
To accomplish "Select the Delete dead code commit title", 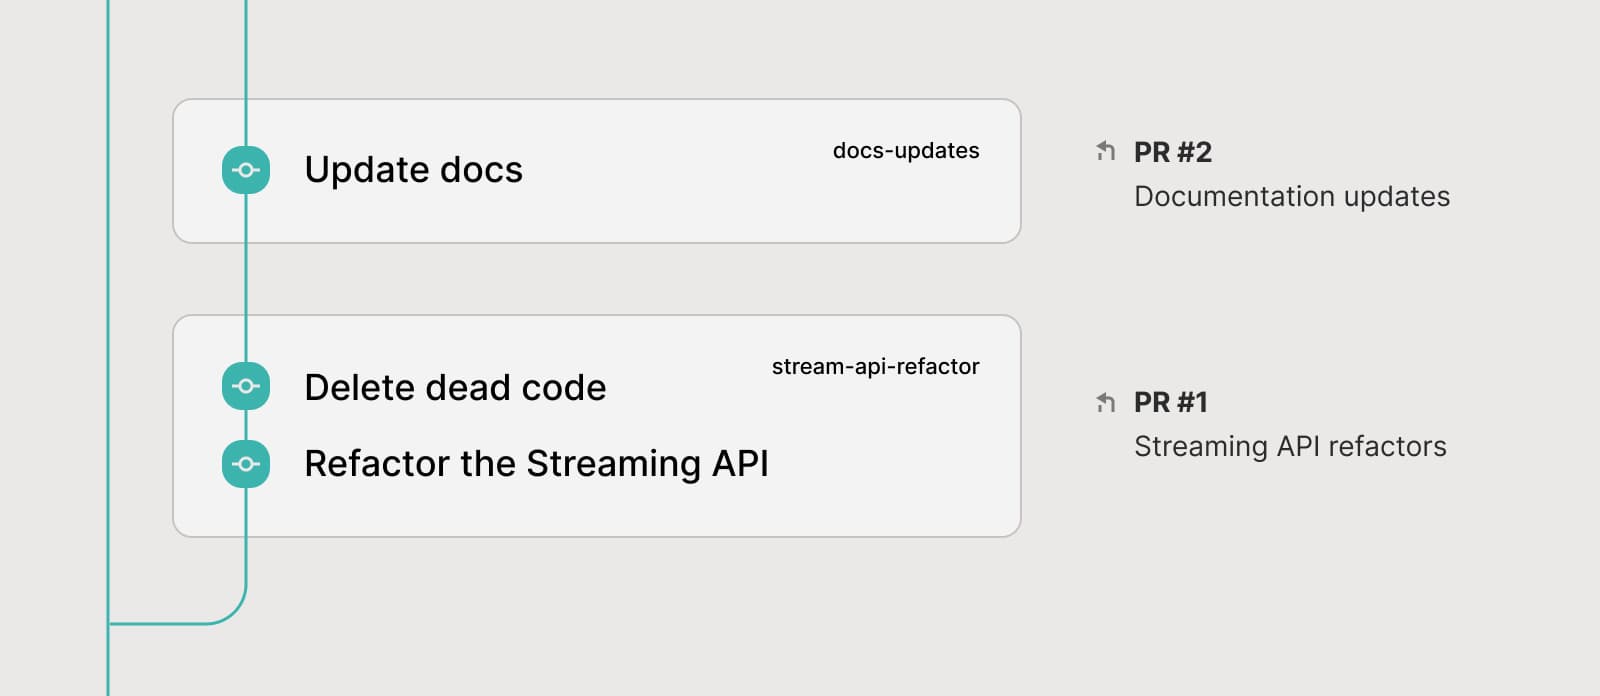I will [x=455, y=387].
